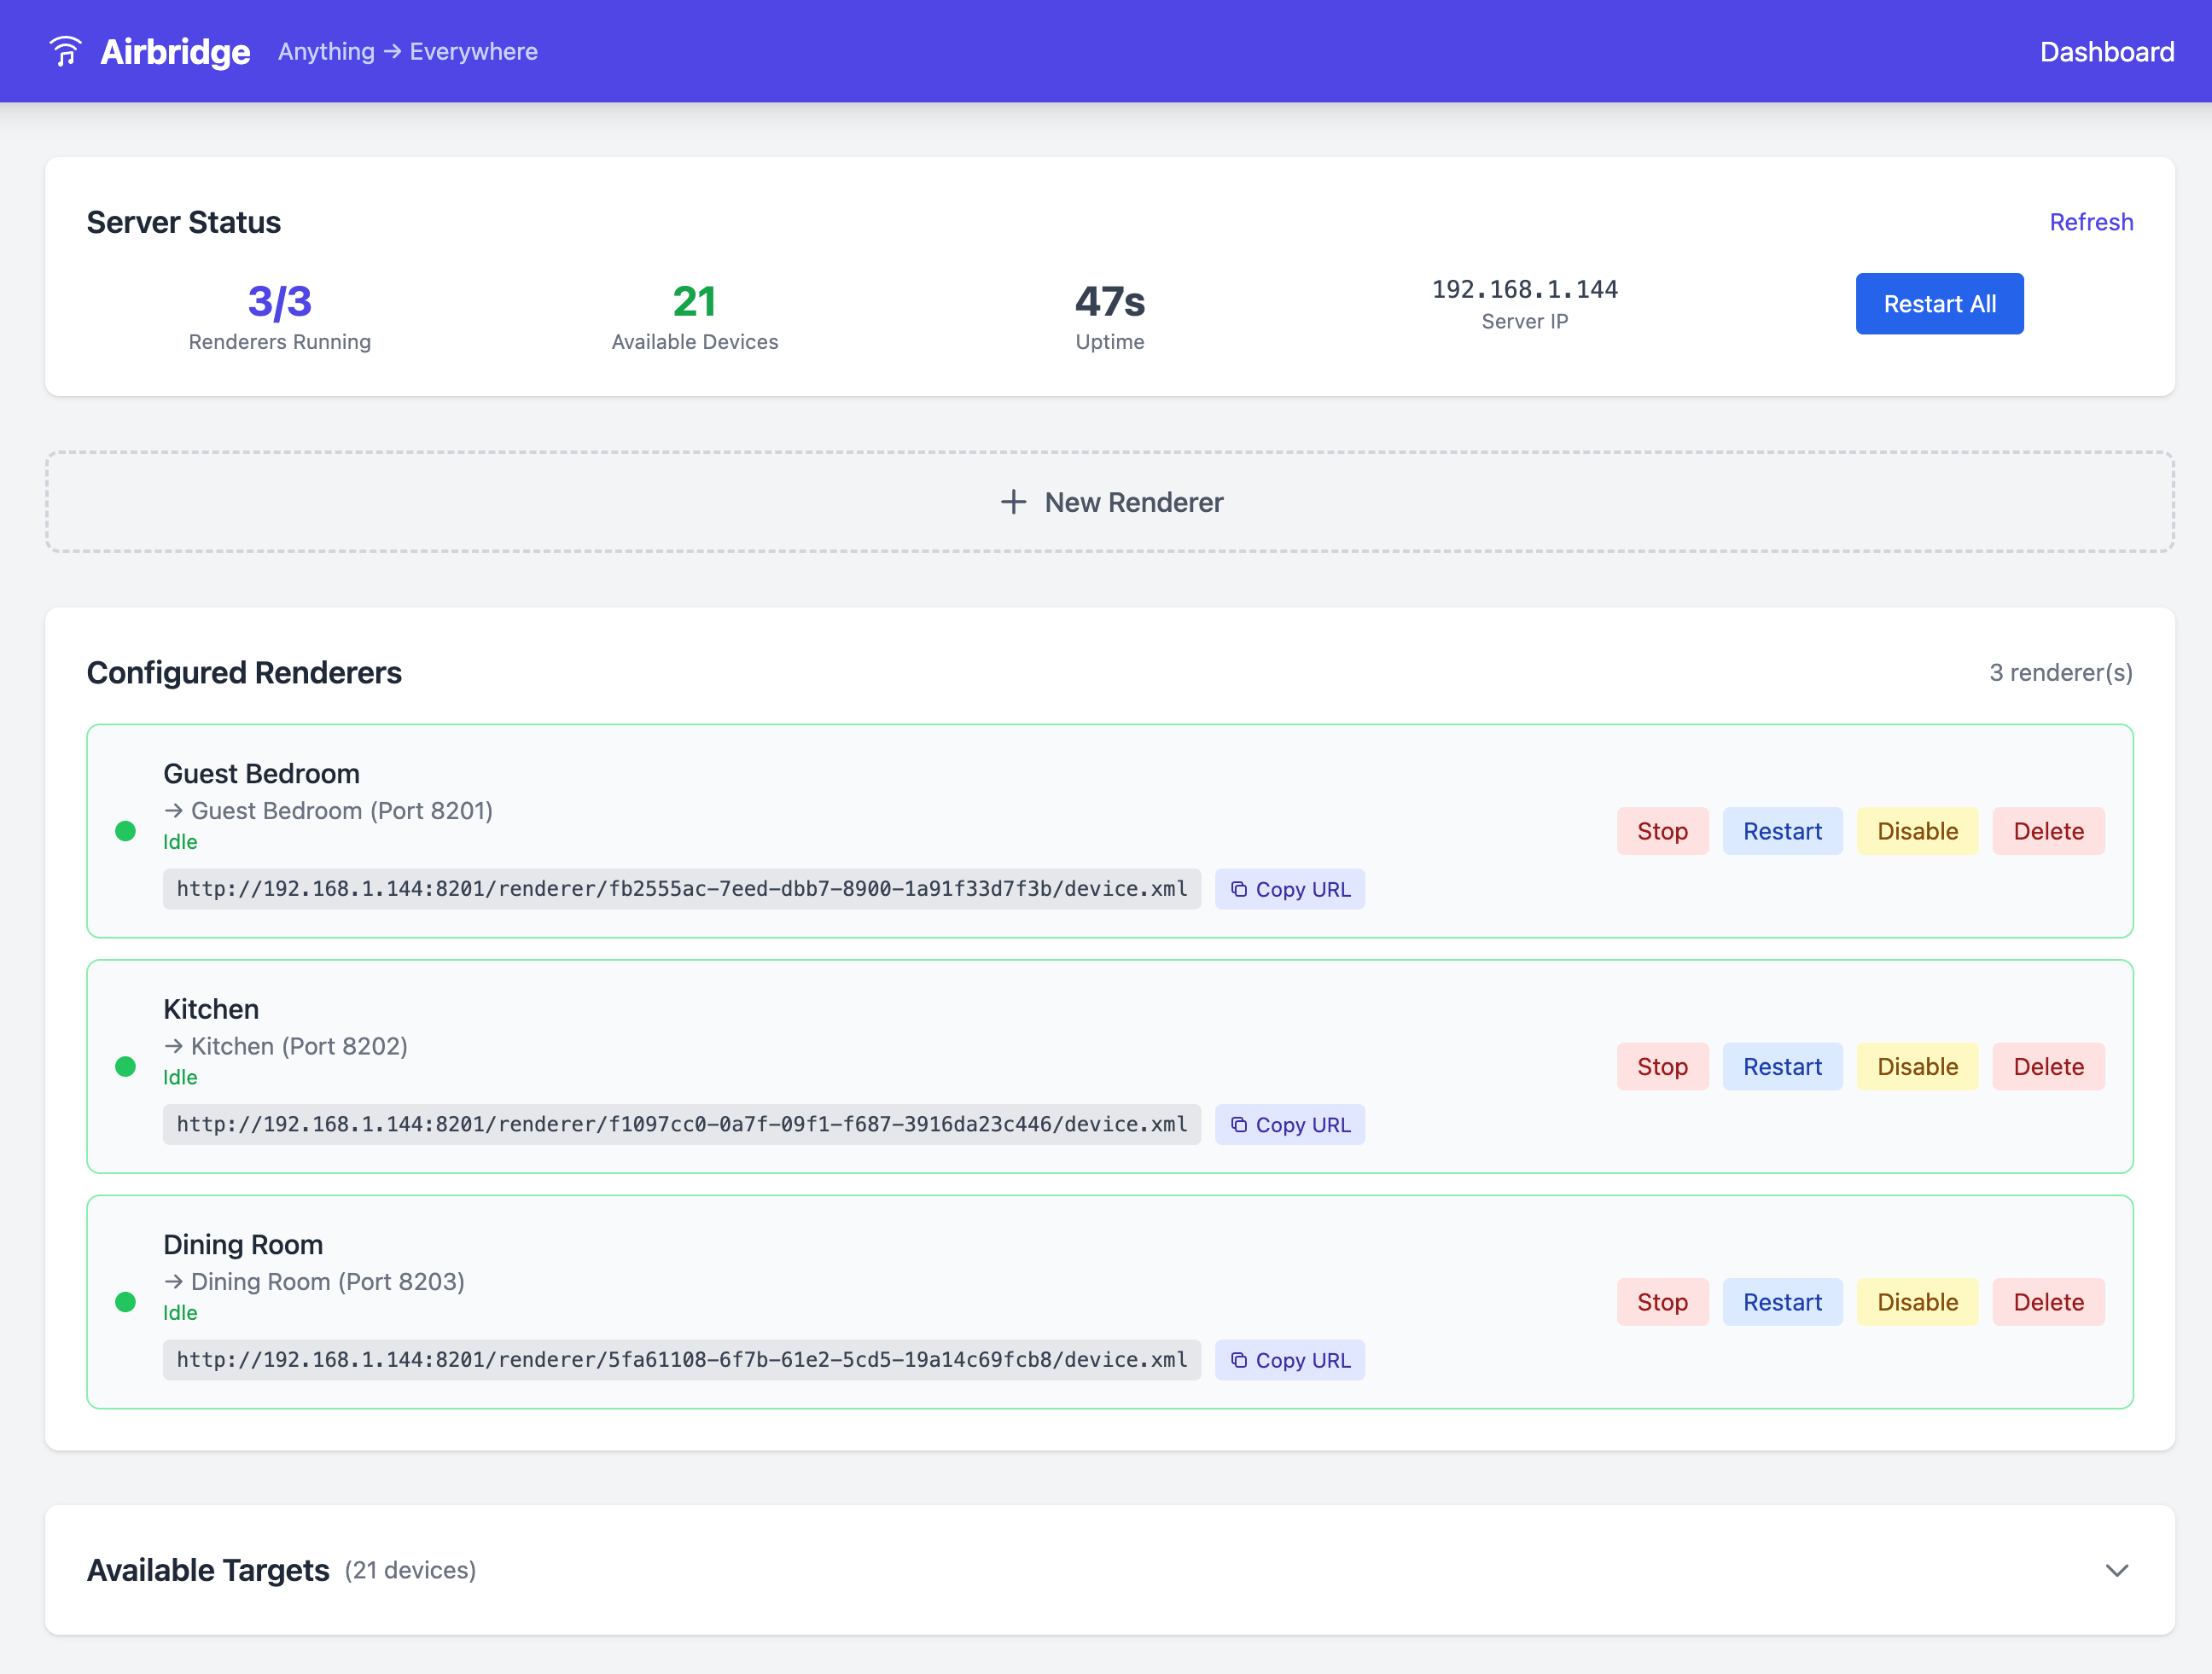The image size is (2212, 1674).
Task: Click the green status dot for Kitchen
Action: pyautogui.click(x=126, y=1066)
